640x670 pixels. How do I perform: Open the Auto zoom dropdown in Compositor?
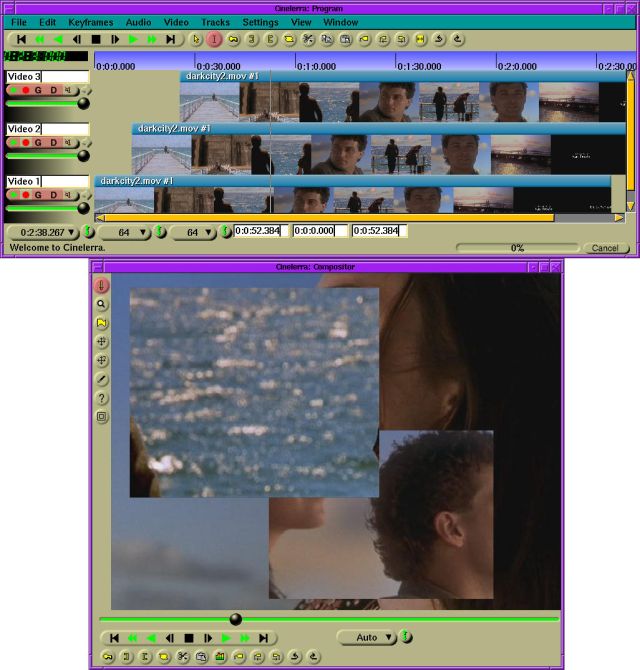pyautogui.click(x=368, y=637)
